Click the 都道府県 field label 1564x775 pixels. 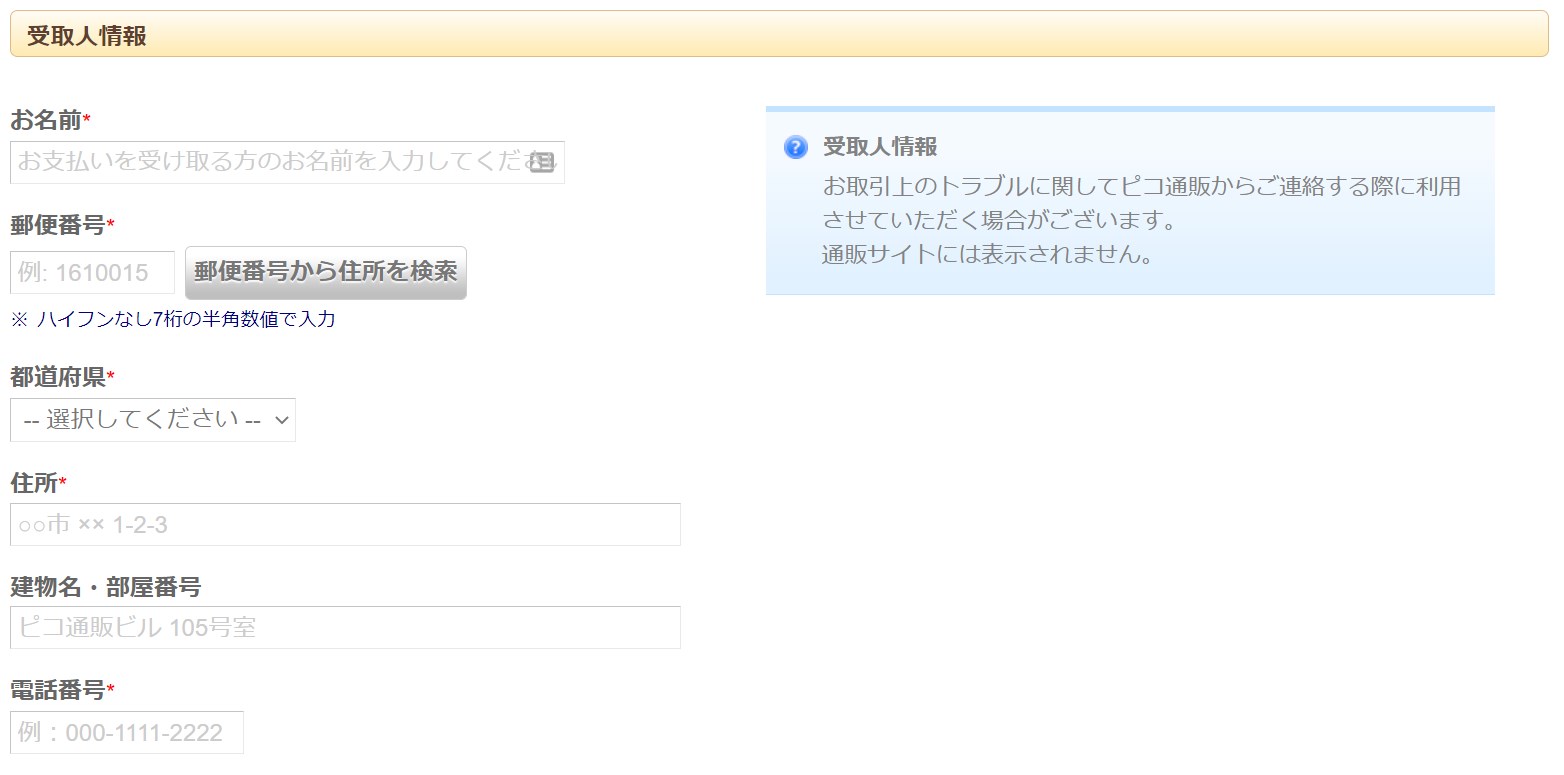point(58,377)
